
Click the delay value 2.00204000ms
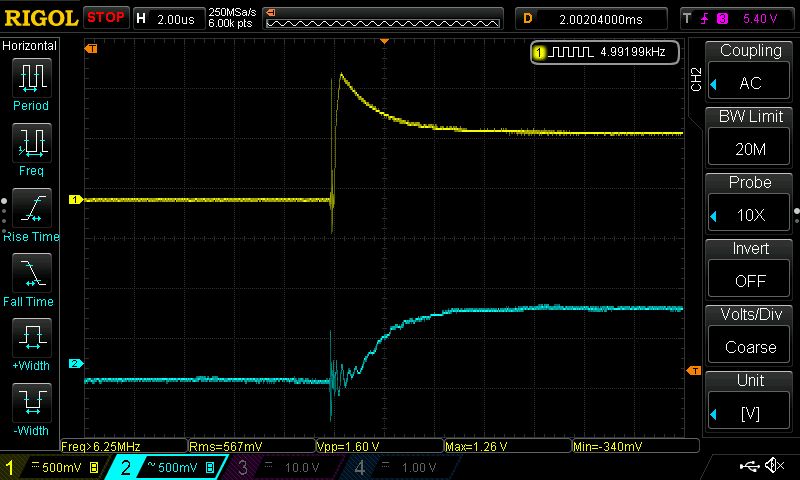coord(601,19)
